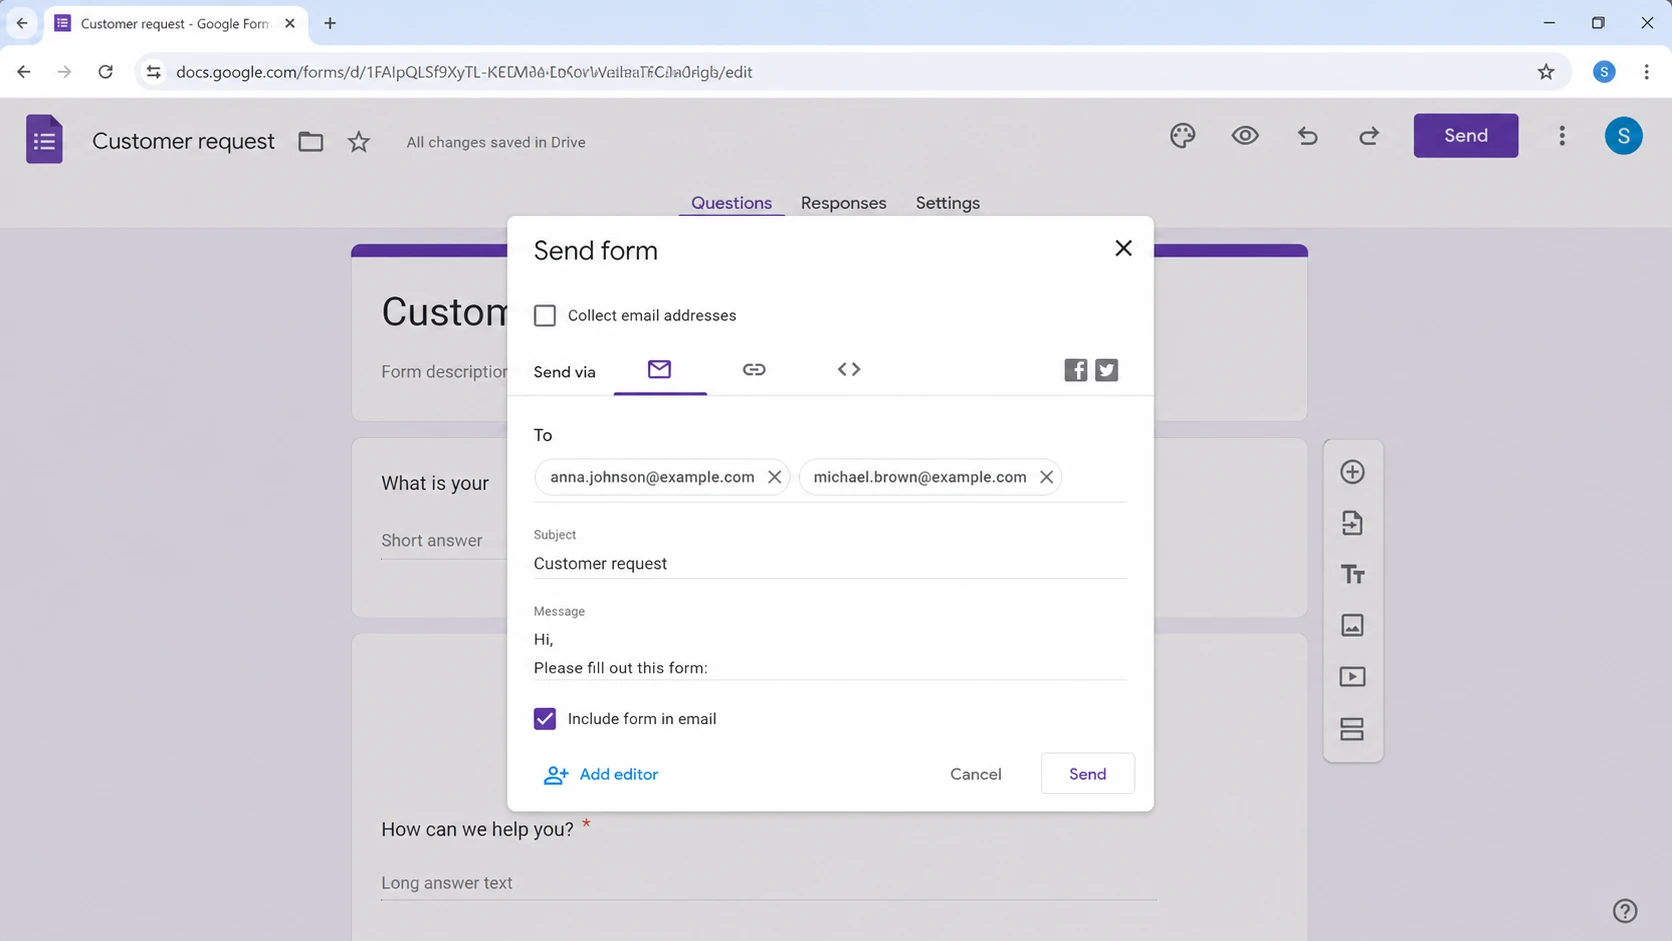Image resolution: width=1672 pixels, height=941 pixels.
Task: Click the Subject field Customer request
Action: (x=829, y=564)
